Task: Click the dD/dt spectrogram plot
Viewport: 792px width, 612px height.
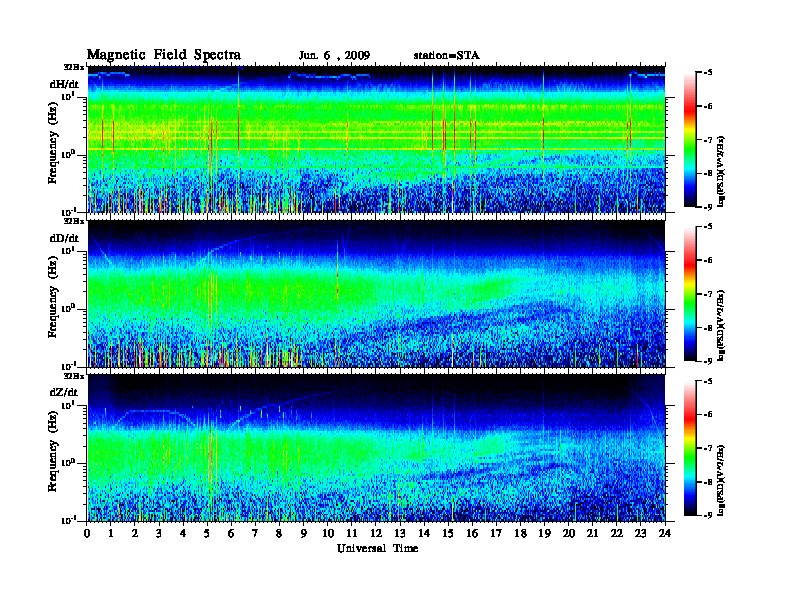Action: (376, 294)
